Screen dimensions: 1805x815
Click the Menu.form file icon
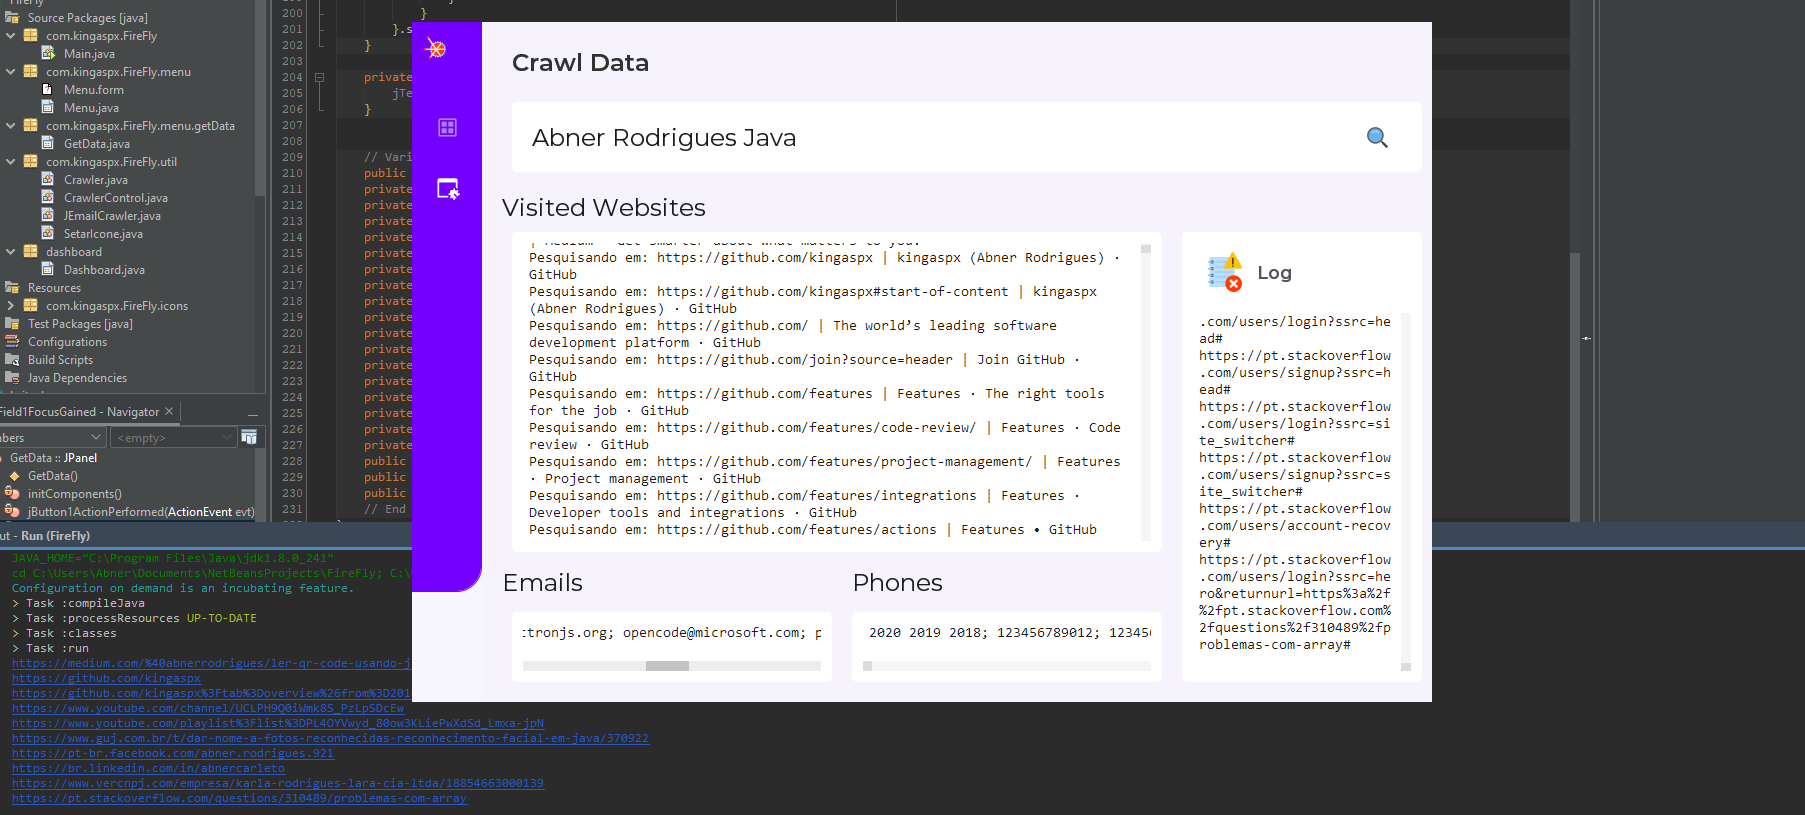click(47, 89)
